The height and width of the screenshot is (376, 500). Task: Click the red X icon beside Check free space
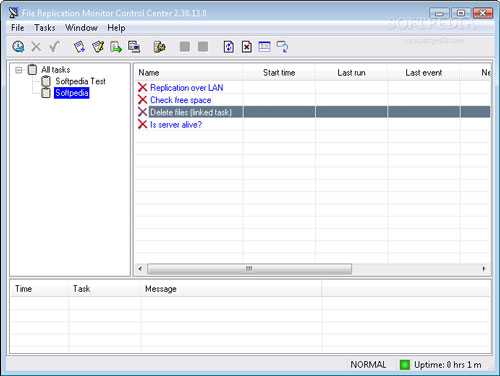pos(142,100)
